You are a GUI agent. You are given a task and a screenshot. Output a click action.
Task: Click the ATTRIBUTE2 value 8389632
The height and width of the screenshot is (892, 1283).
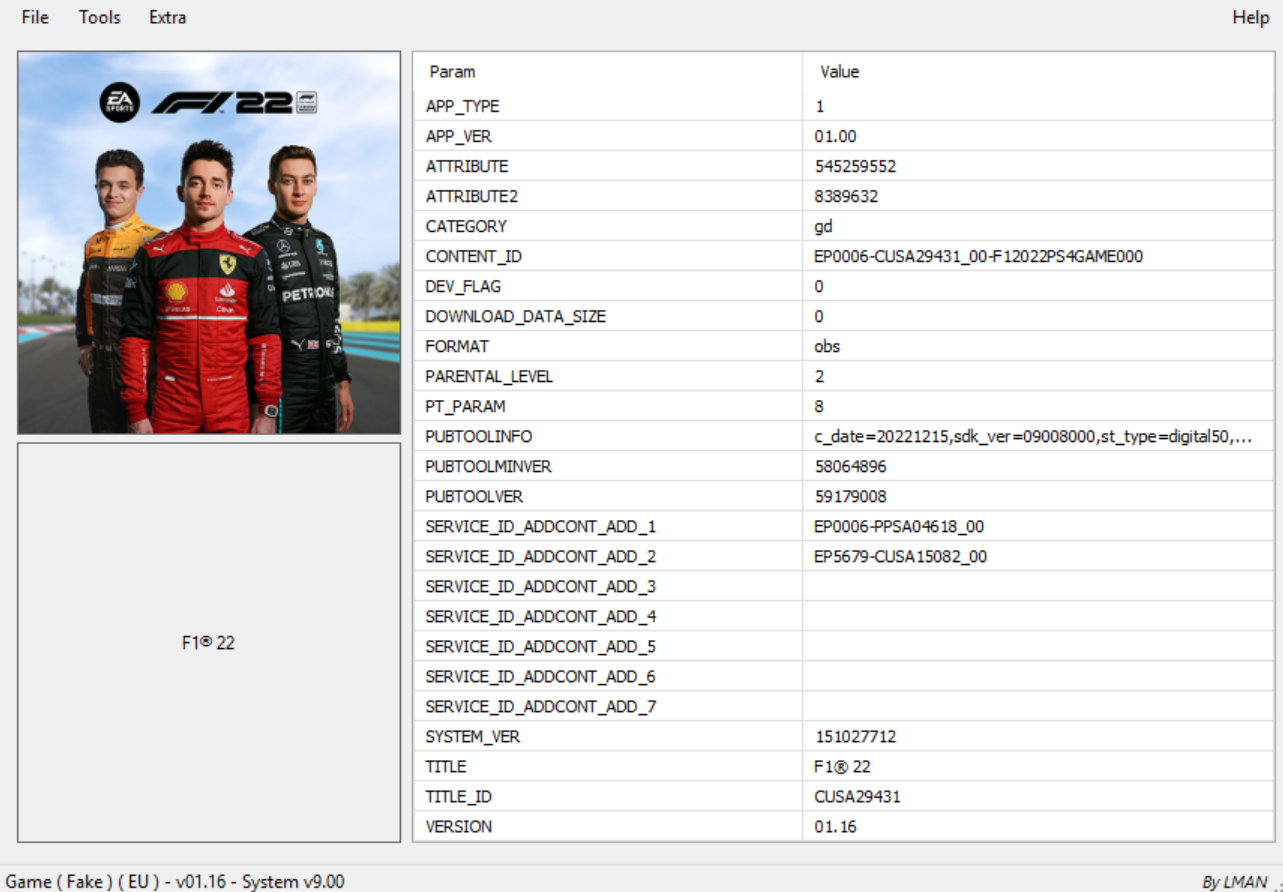(846, 196)
